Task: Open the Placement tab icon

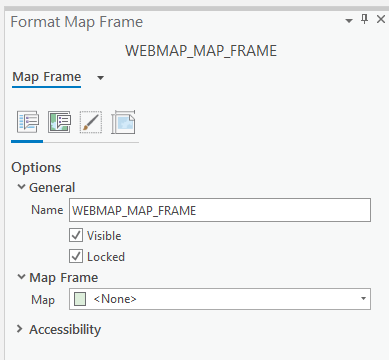Action: (123, 122)
